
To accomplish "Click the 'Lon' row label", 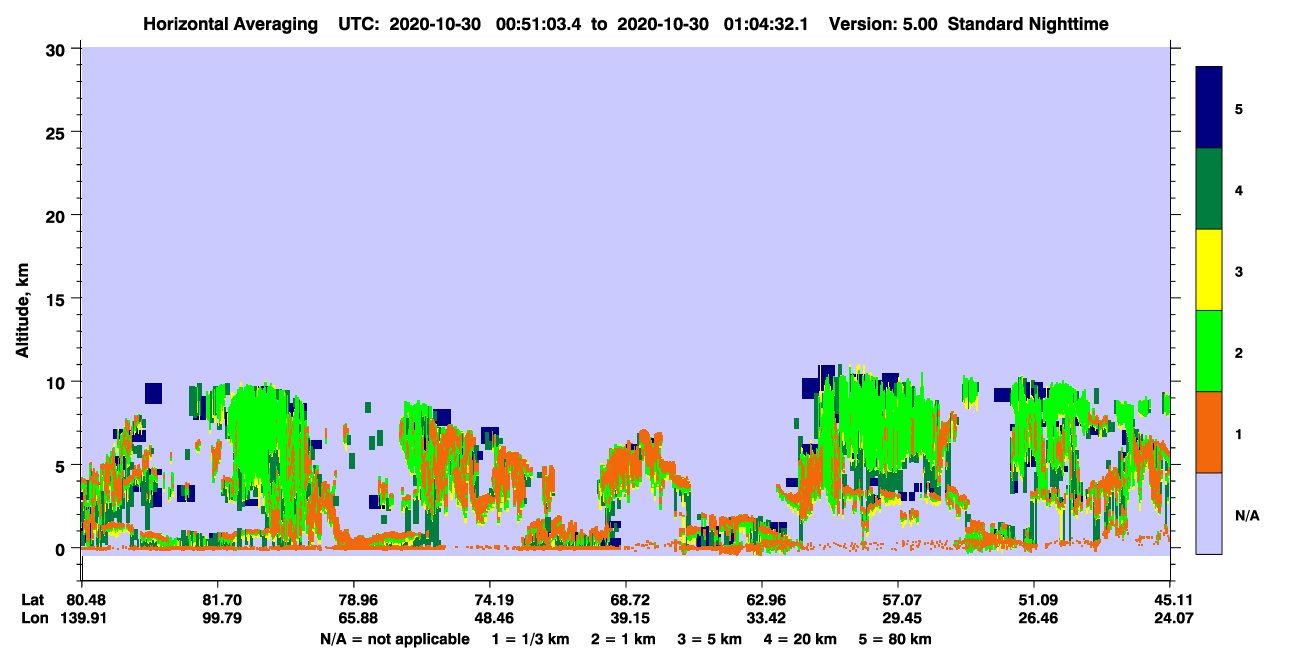I will 33,618.
